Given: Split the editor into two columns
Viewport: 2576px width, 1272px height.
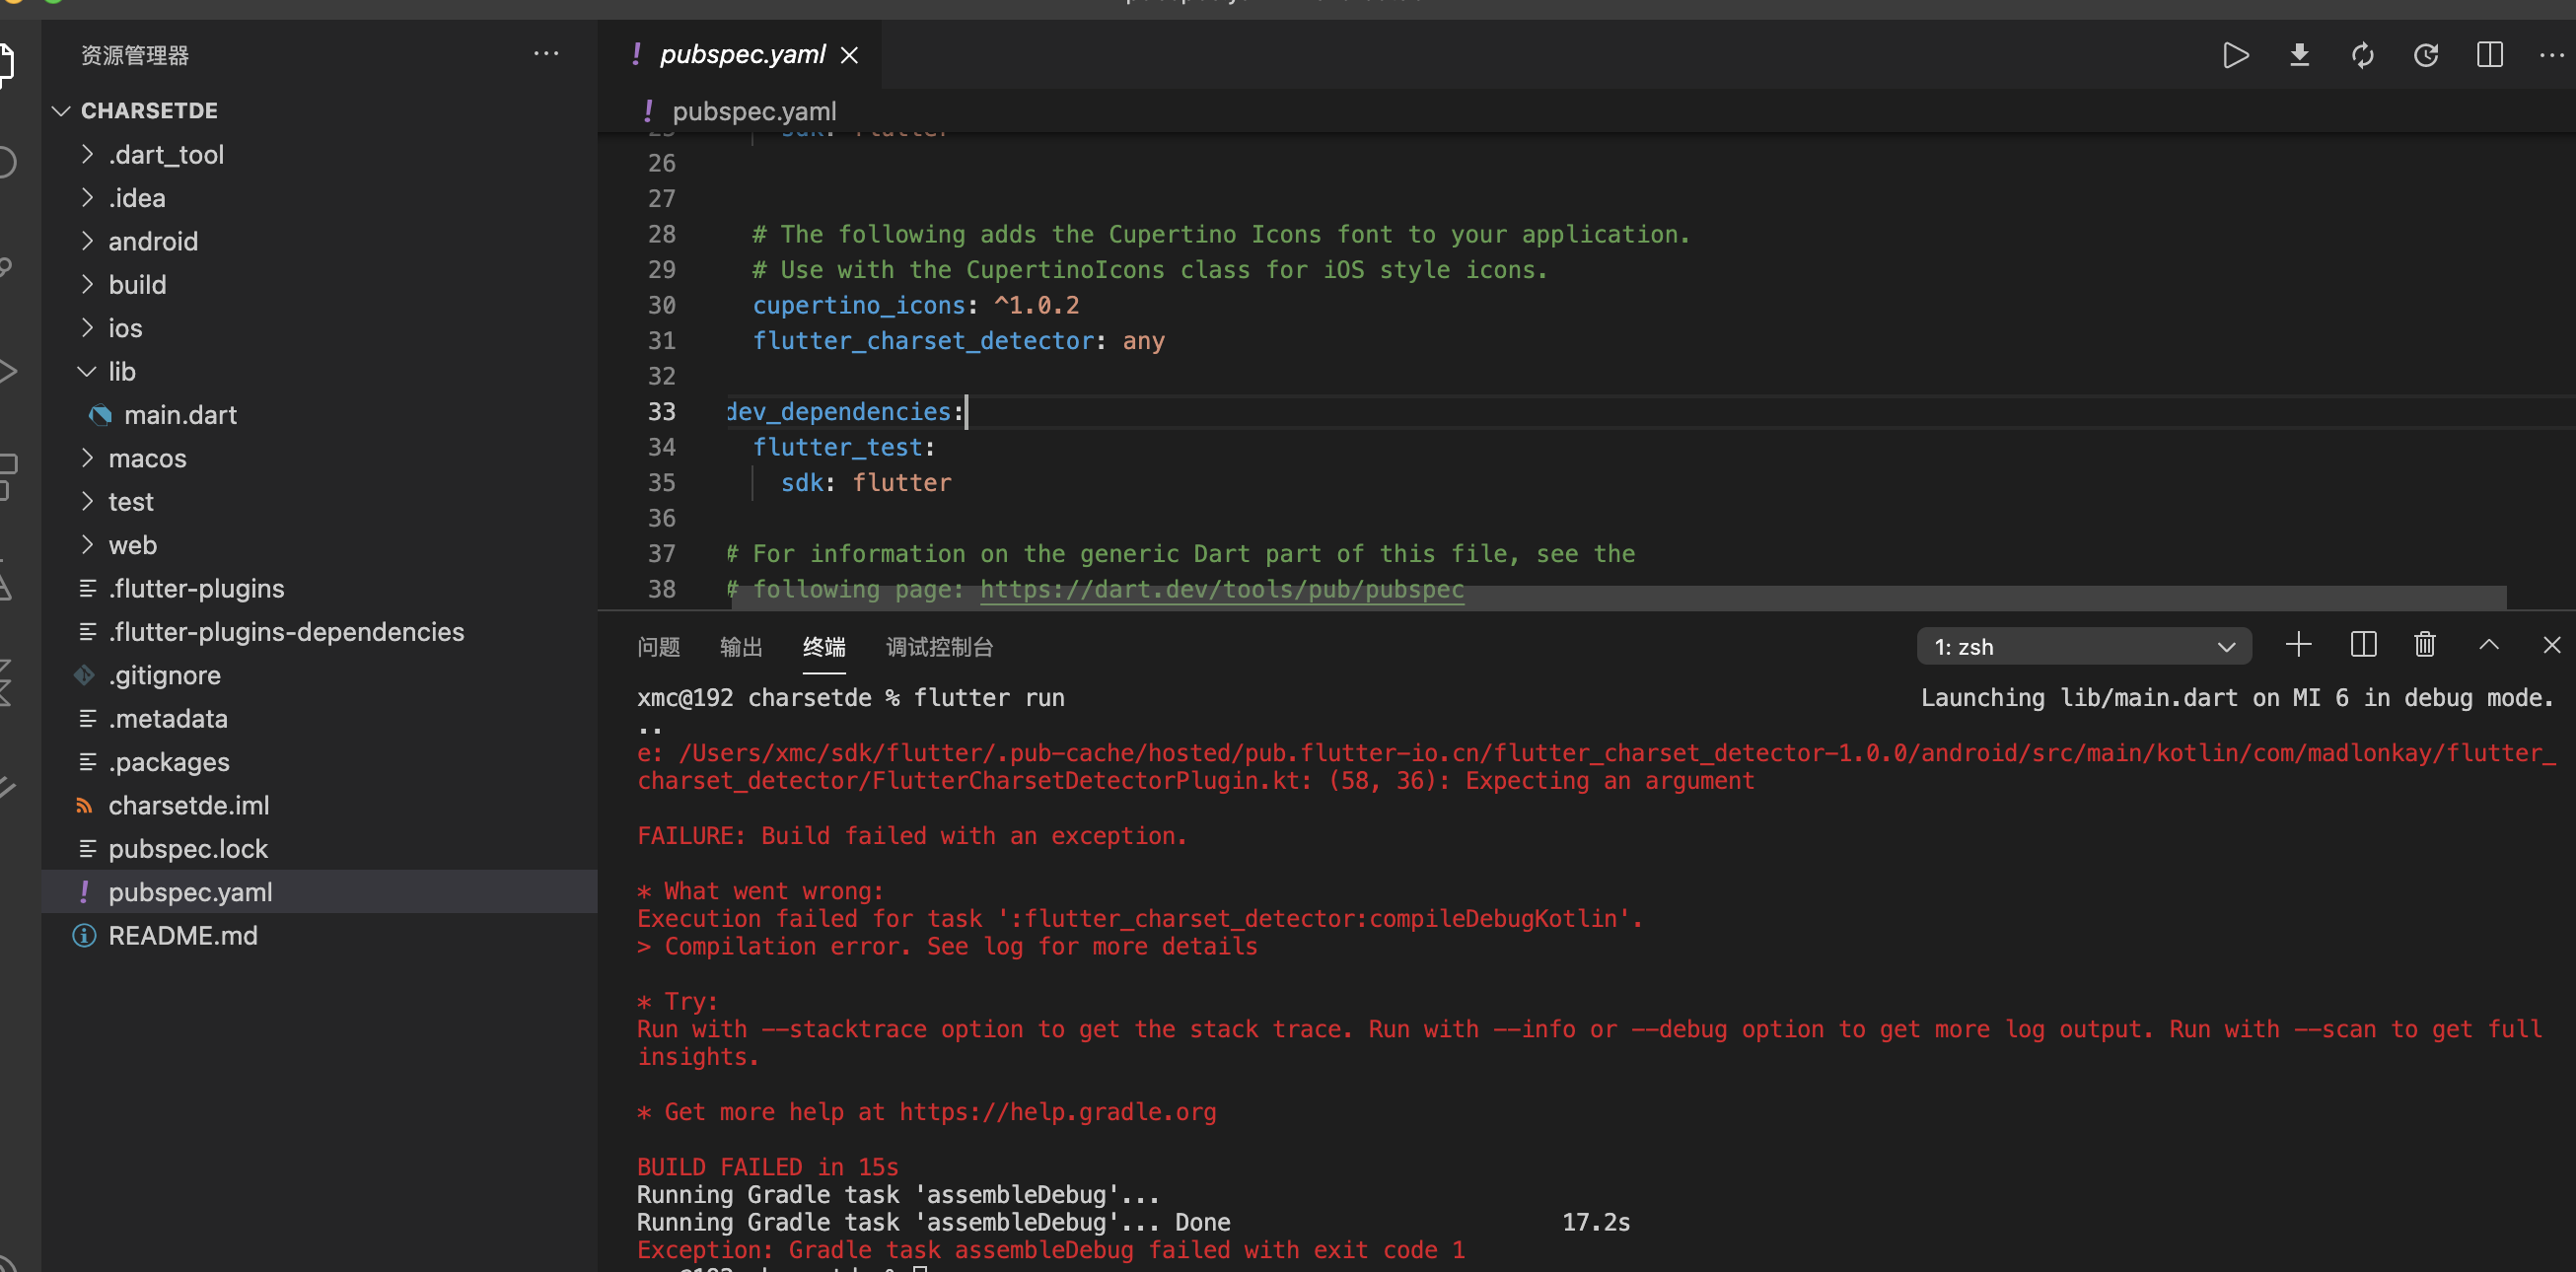Looking at the screenshot, I should [2489, 55].
